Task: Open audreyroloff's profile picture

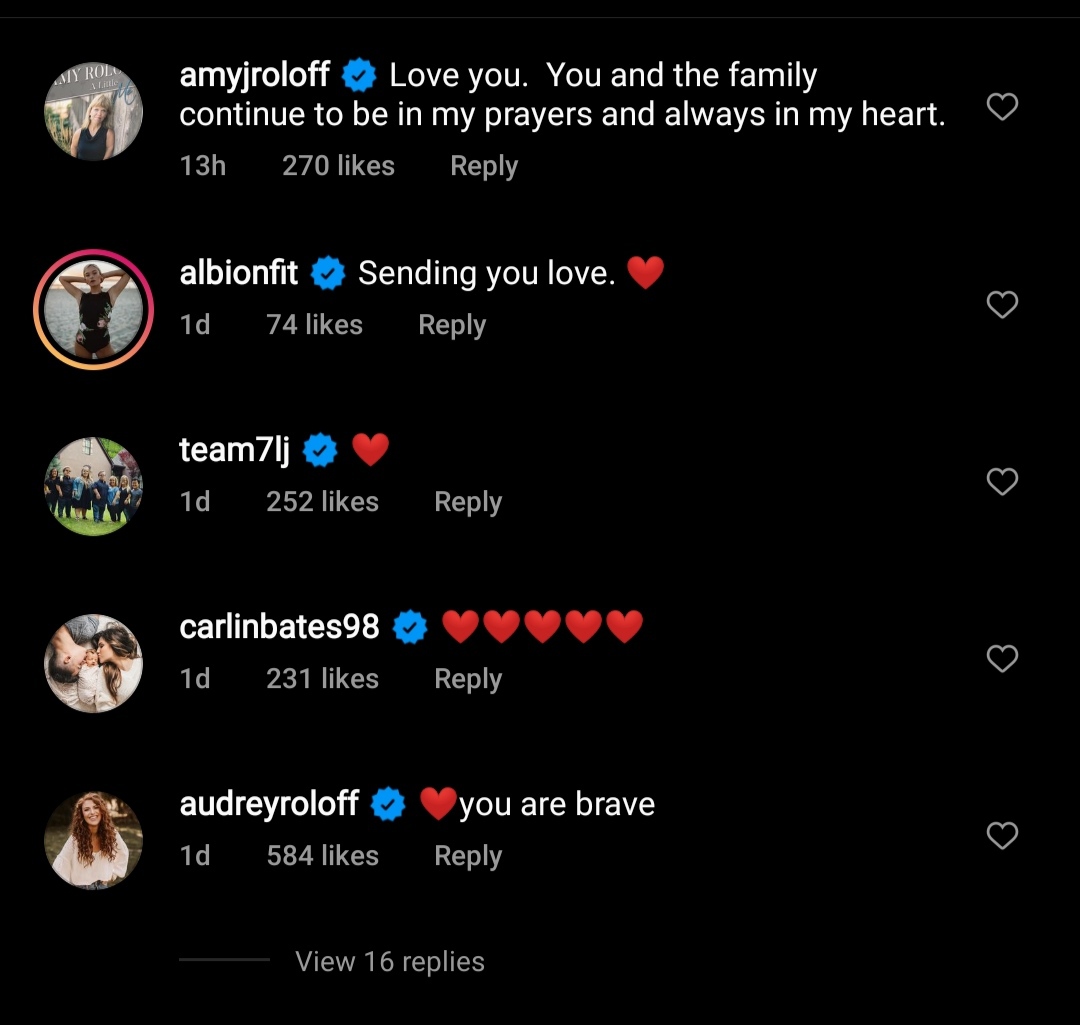Action: (93, 840)
